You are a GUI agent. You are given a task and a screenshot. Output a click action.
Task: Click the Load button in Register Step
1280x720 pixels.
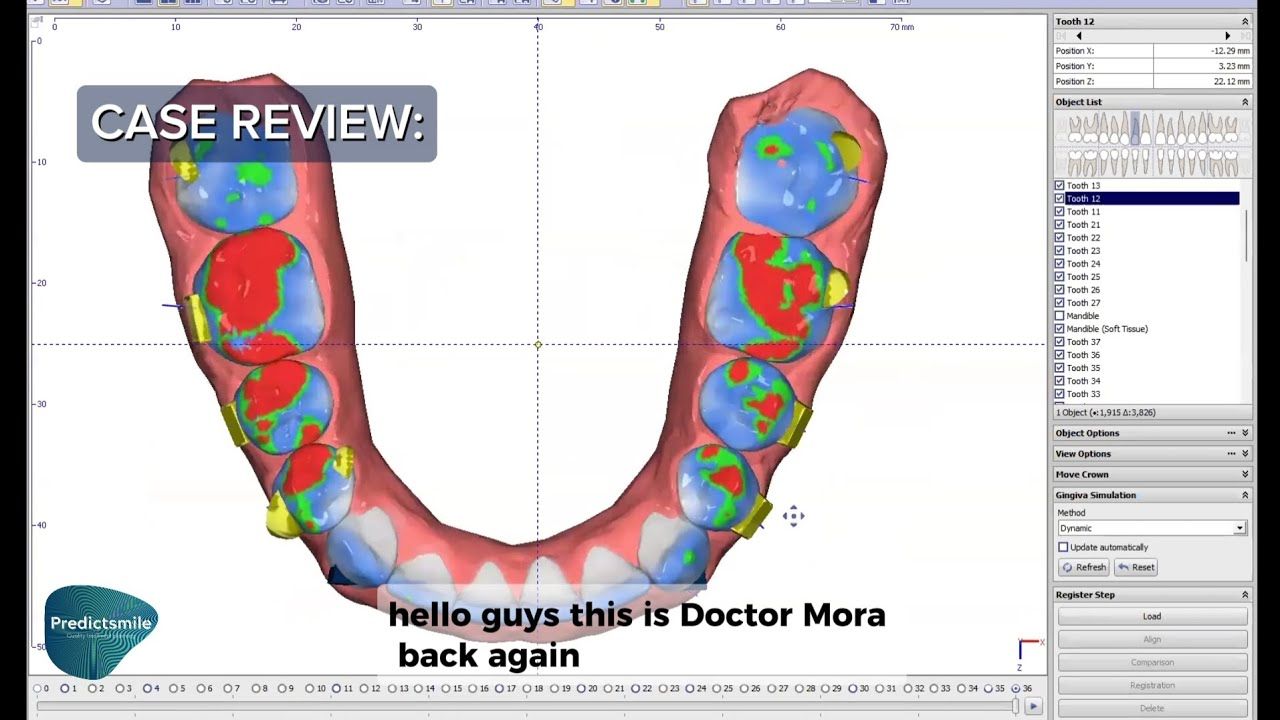point(1152,616)
